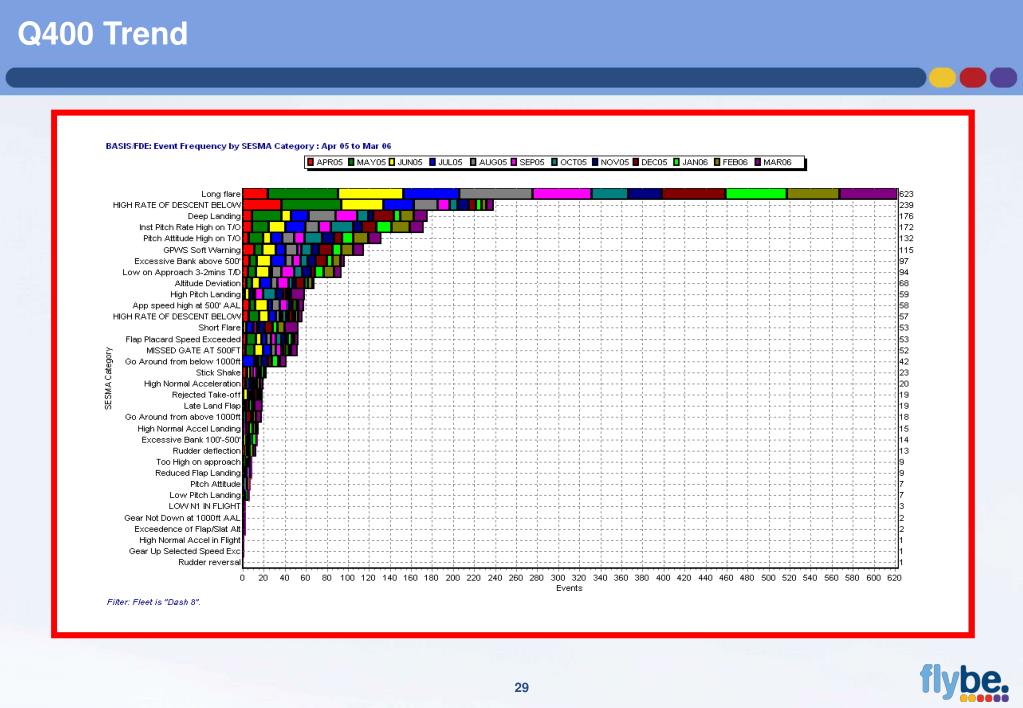
Task: Click the 'Events' x-axis title
Action: [570, 588]
